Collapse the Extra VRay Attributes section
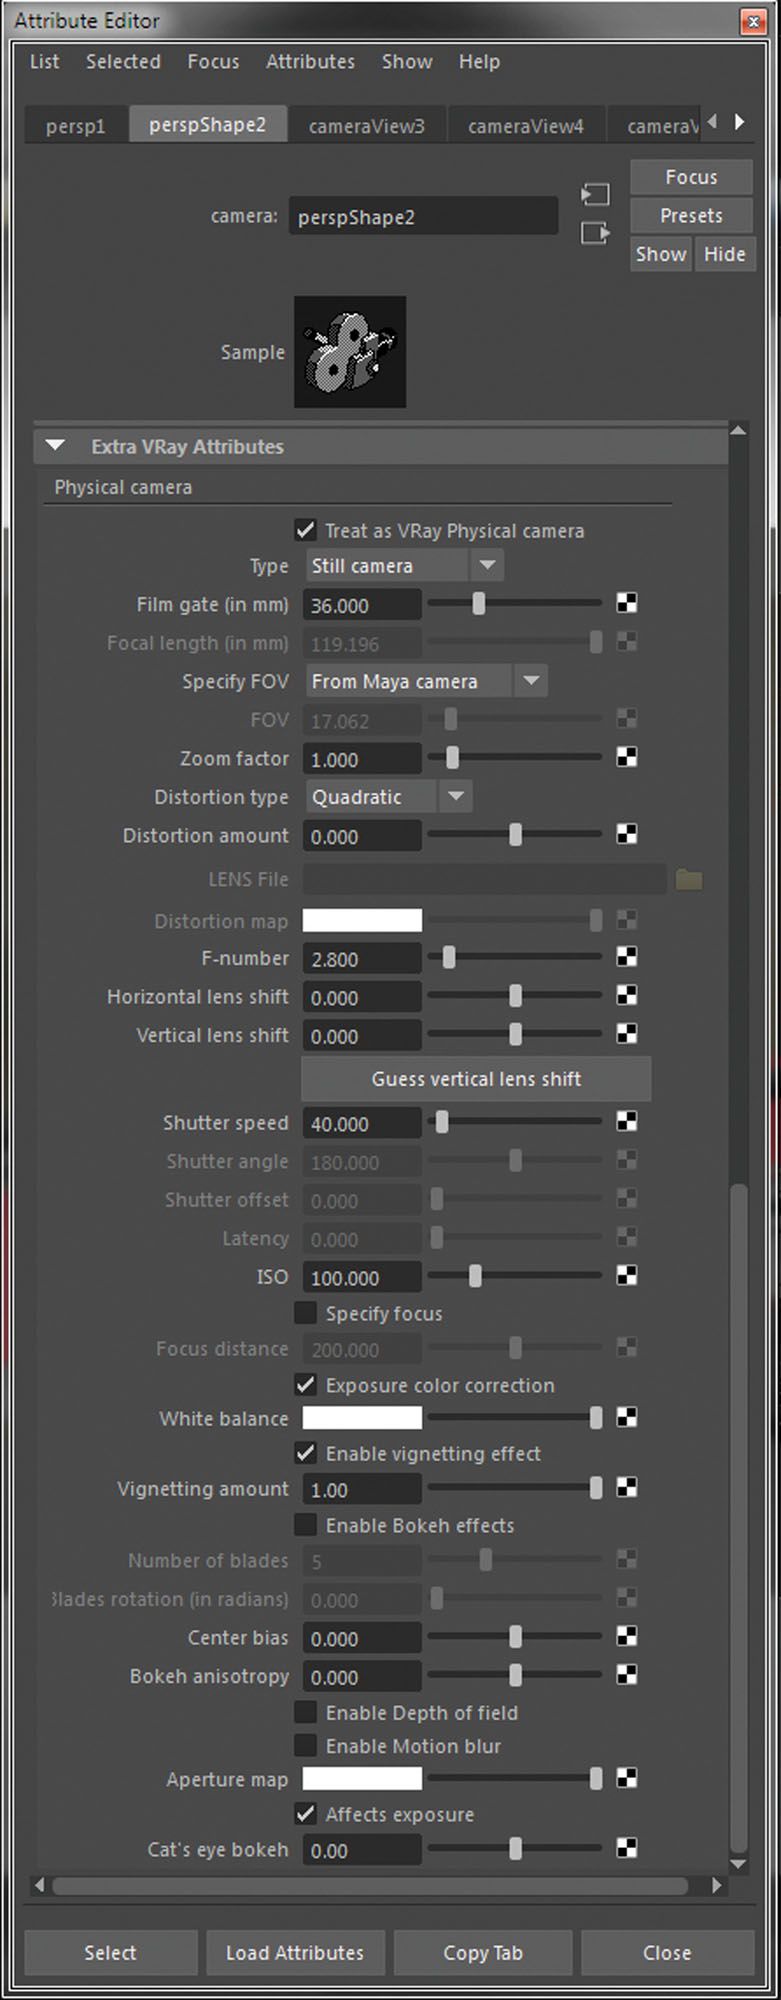781x2000 pixels. tap(56, 446)
